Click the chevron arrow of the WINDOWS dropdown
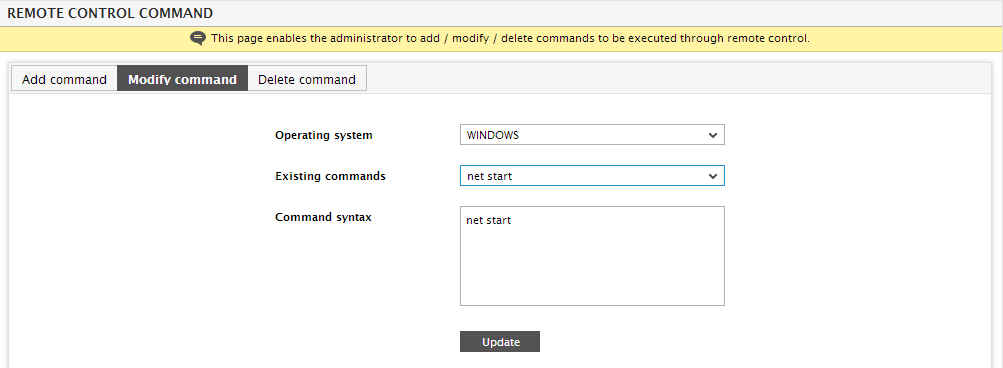This screenshot has height=368, width=1003. [713, 136]
